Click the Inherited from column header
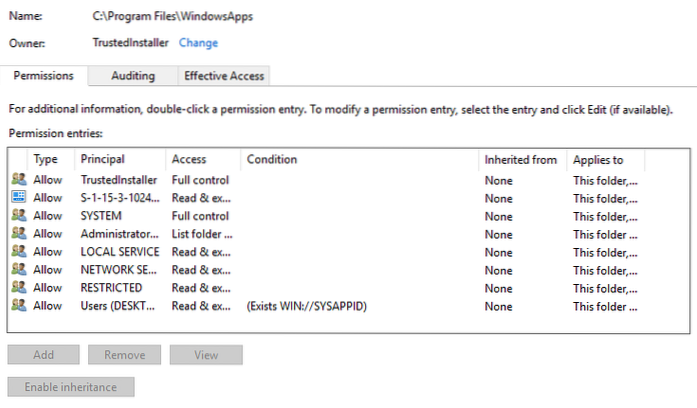Viewport: 697px width, 408px height. [x=520, y=159]
